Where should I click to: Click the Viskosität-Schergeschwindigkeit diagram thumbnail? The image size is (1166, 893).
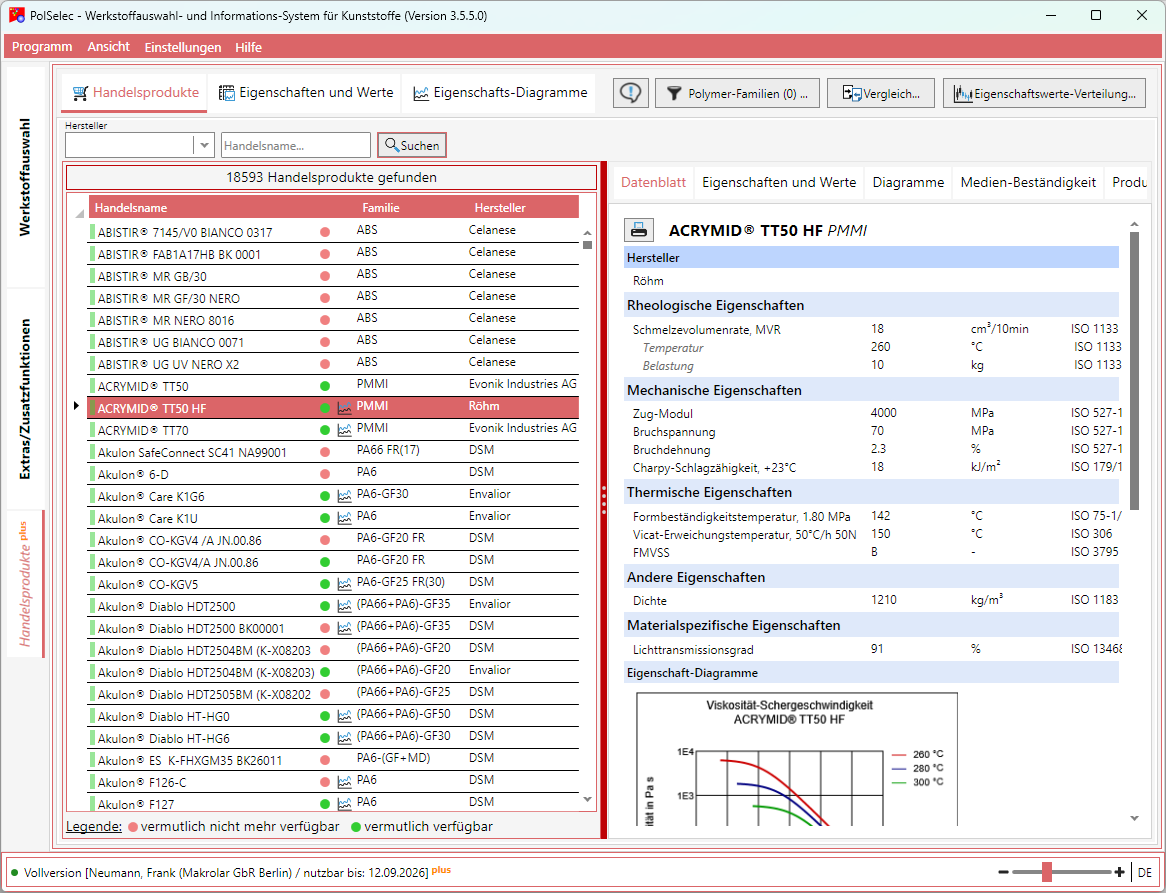796,758
